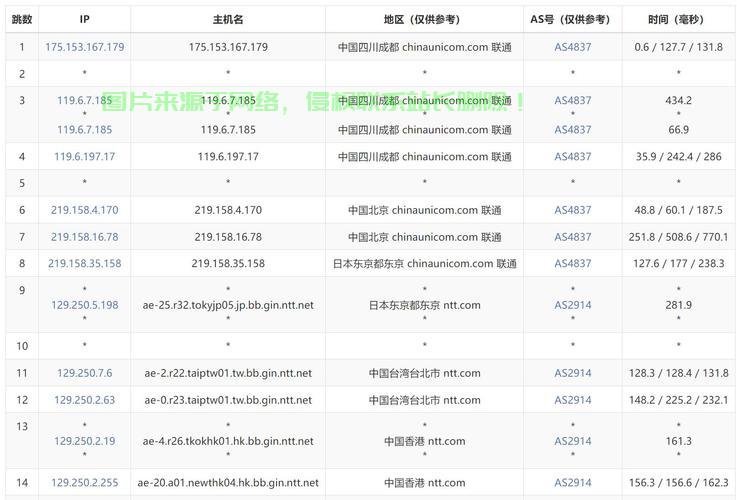Viewport: 737px width, 500px height.
Task: Click the AS2914 link in hop 14 row
Action: tap(573, 483)
